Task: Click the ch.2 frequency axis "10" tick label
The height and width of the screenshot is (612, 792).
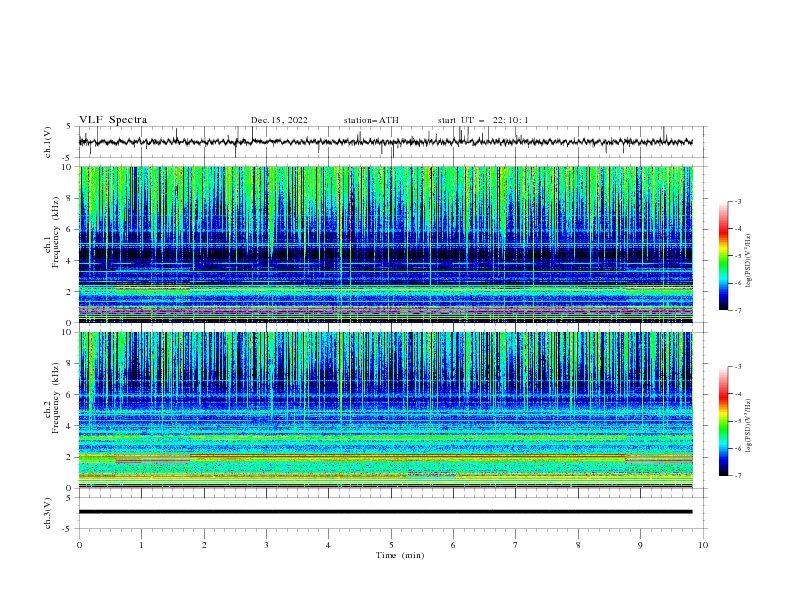Action: click(x=69, y=332)
